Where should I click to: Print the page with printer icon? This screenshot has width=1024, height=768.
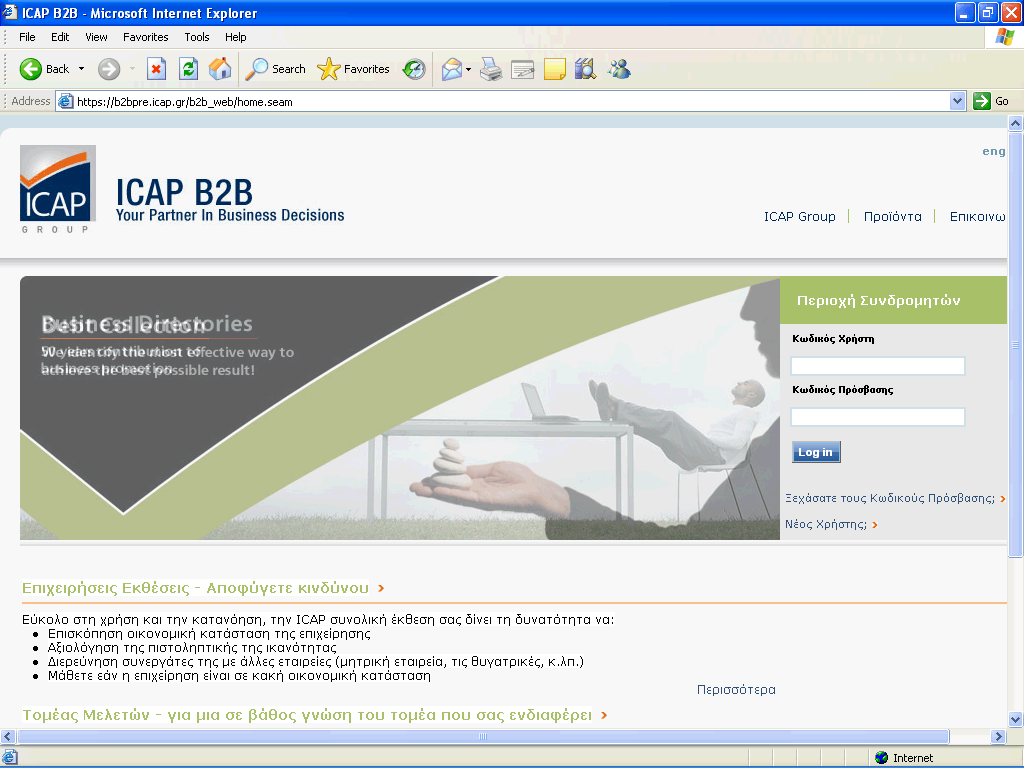point(490,69)
